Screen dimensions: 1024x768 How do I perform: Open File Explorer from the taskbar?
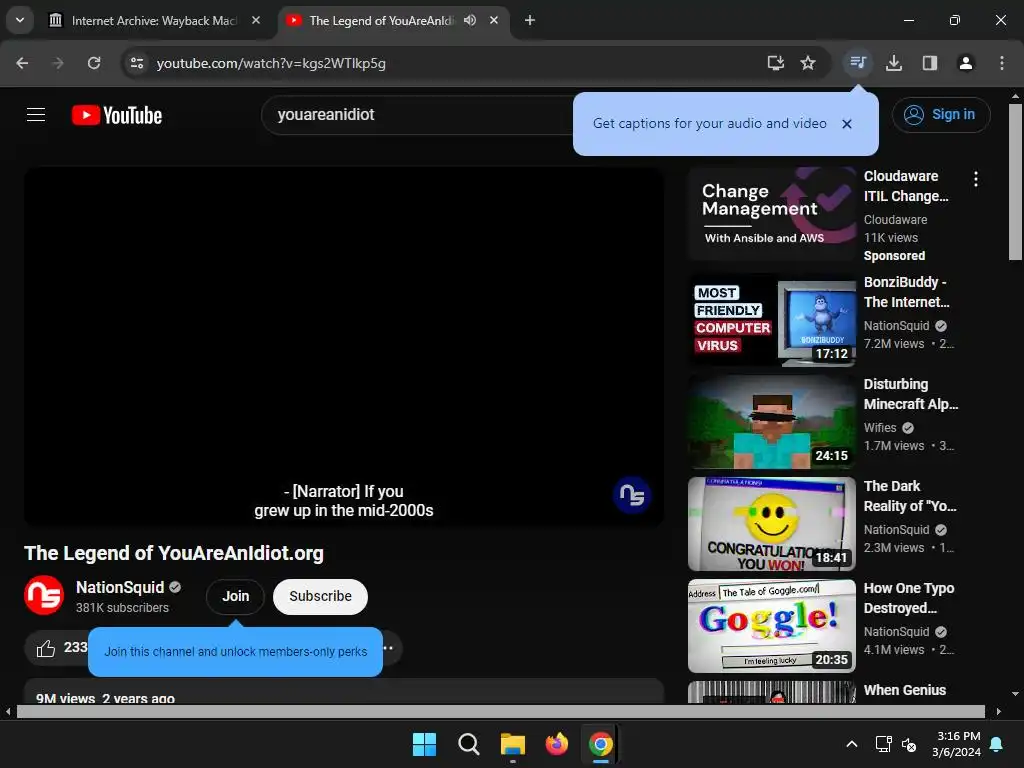point(513,744)
